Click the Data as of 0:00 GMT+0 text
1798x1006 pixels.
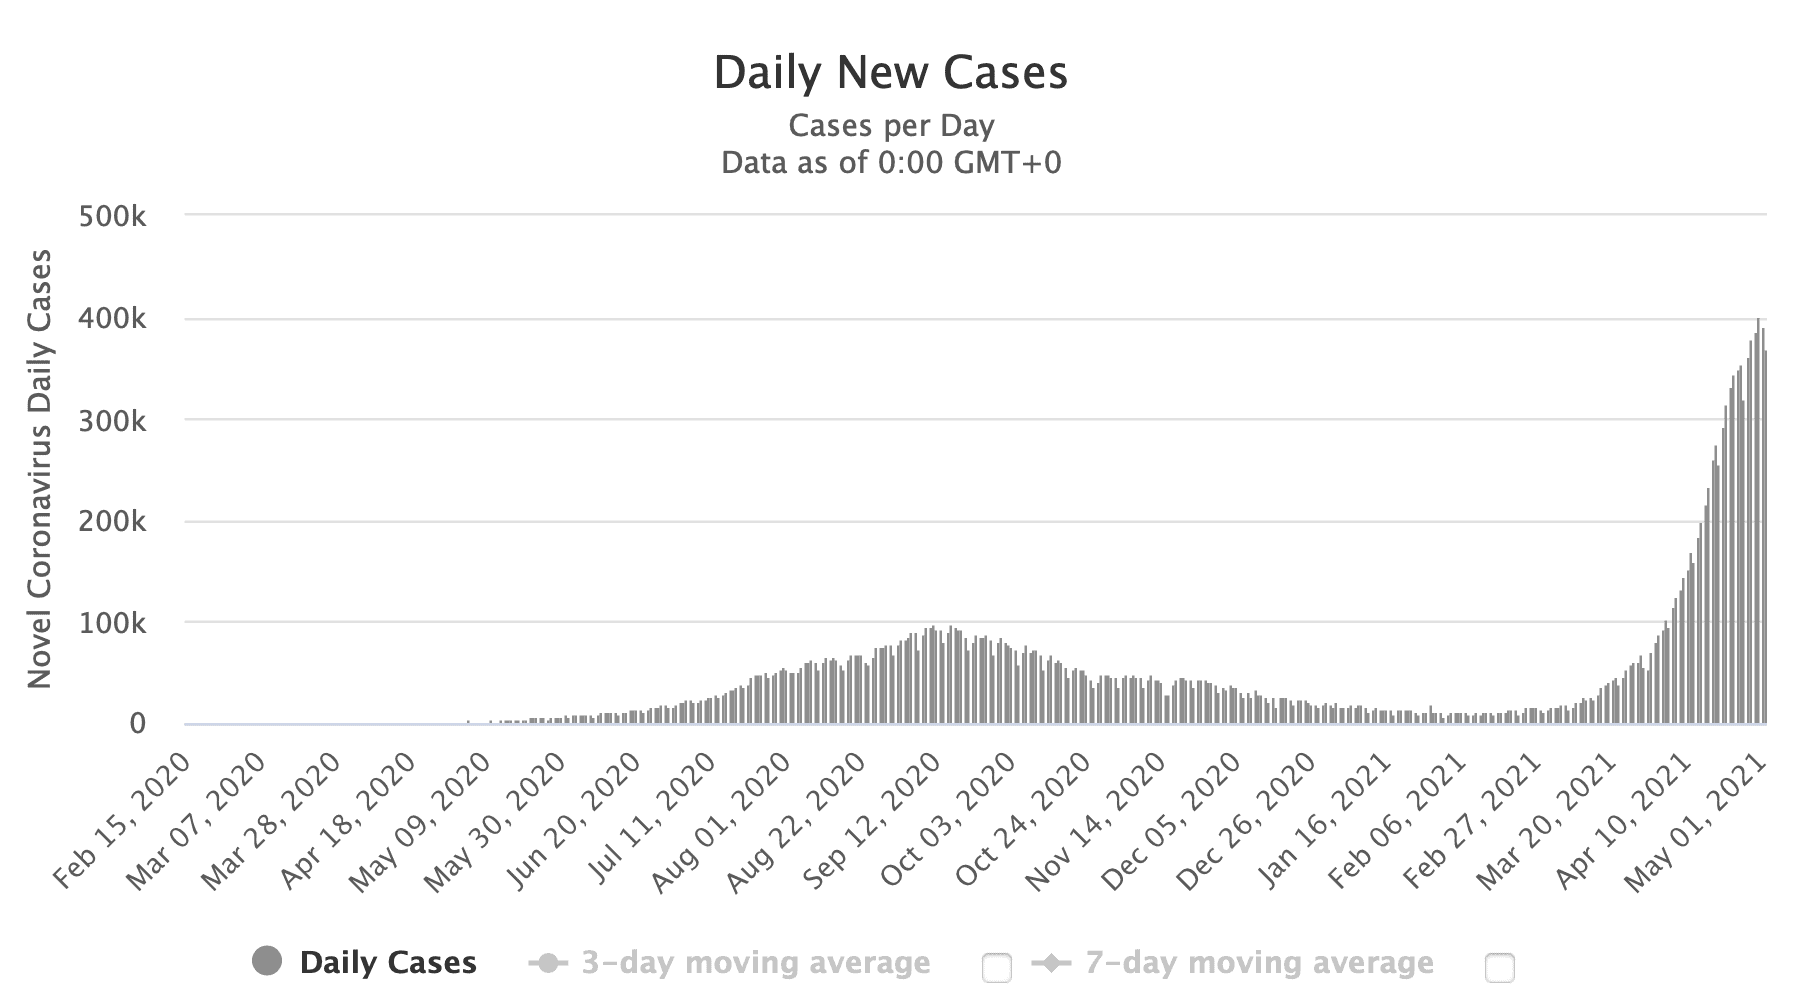click(x=890, y=162)
